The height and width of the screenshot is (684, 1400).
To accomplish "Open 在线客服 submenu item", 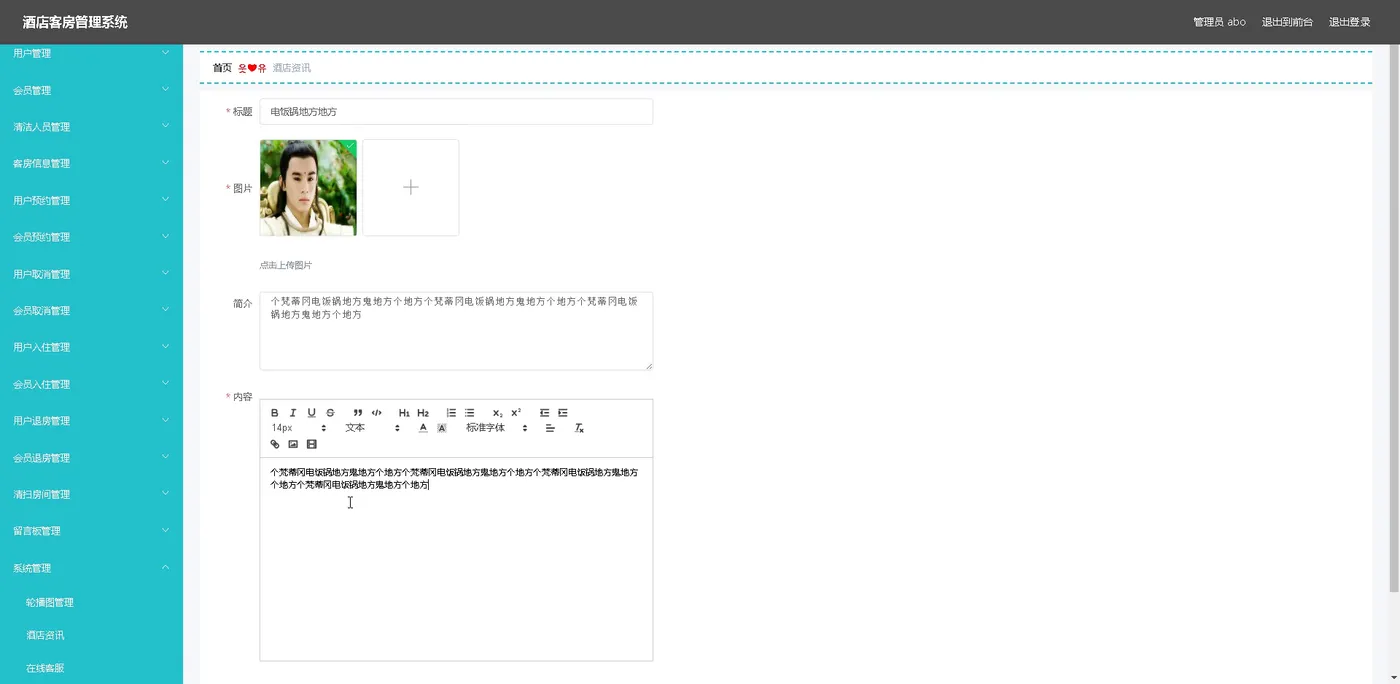I will (91, 668).
